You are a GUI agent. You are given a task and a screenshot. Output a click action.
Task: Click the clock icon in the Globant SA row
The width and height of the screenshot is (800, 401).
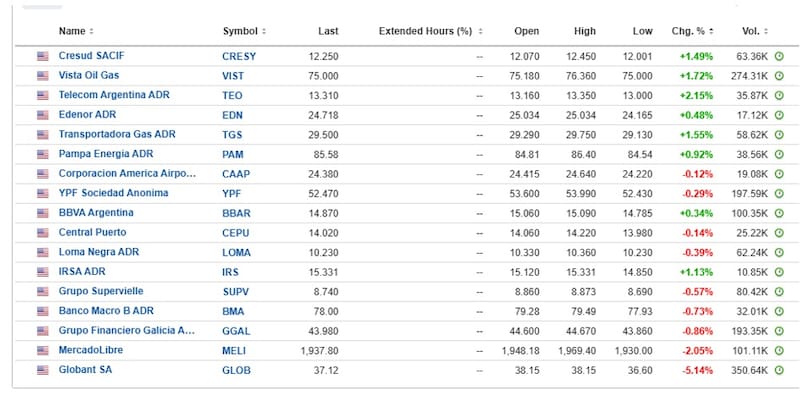pos(779,370)
